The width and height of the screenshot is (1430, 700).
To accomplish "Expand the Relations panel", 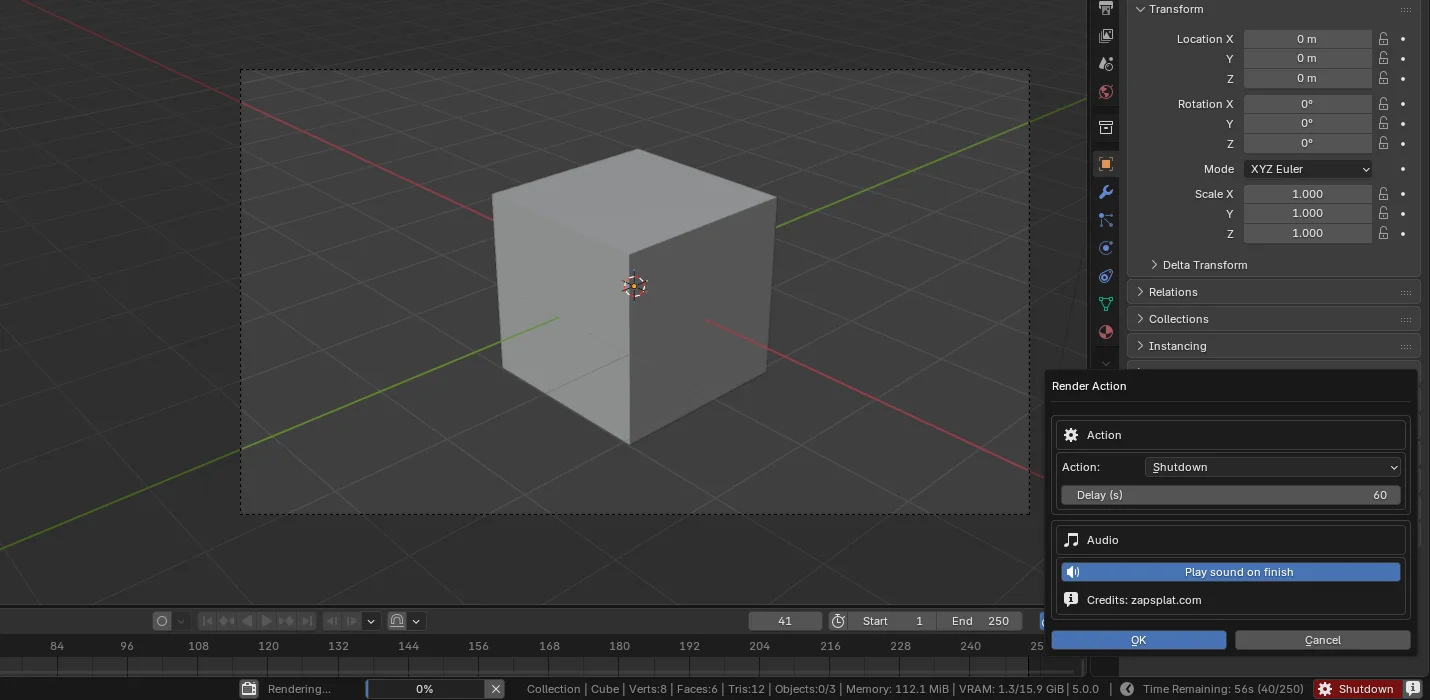I will point(1173,292).
